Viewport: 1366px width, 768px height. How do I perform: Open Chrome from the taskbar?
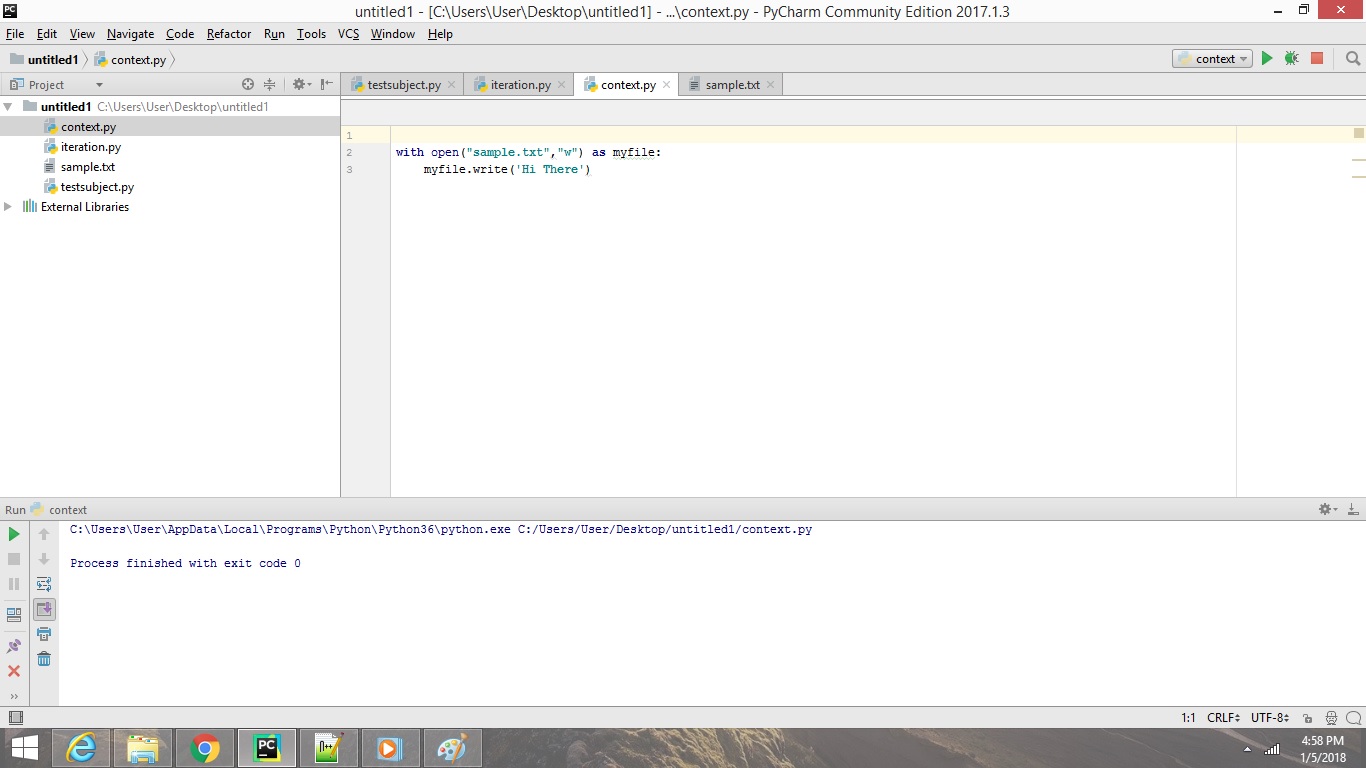205,748
